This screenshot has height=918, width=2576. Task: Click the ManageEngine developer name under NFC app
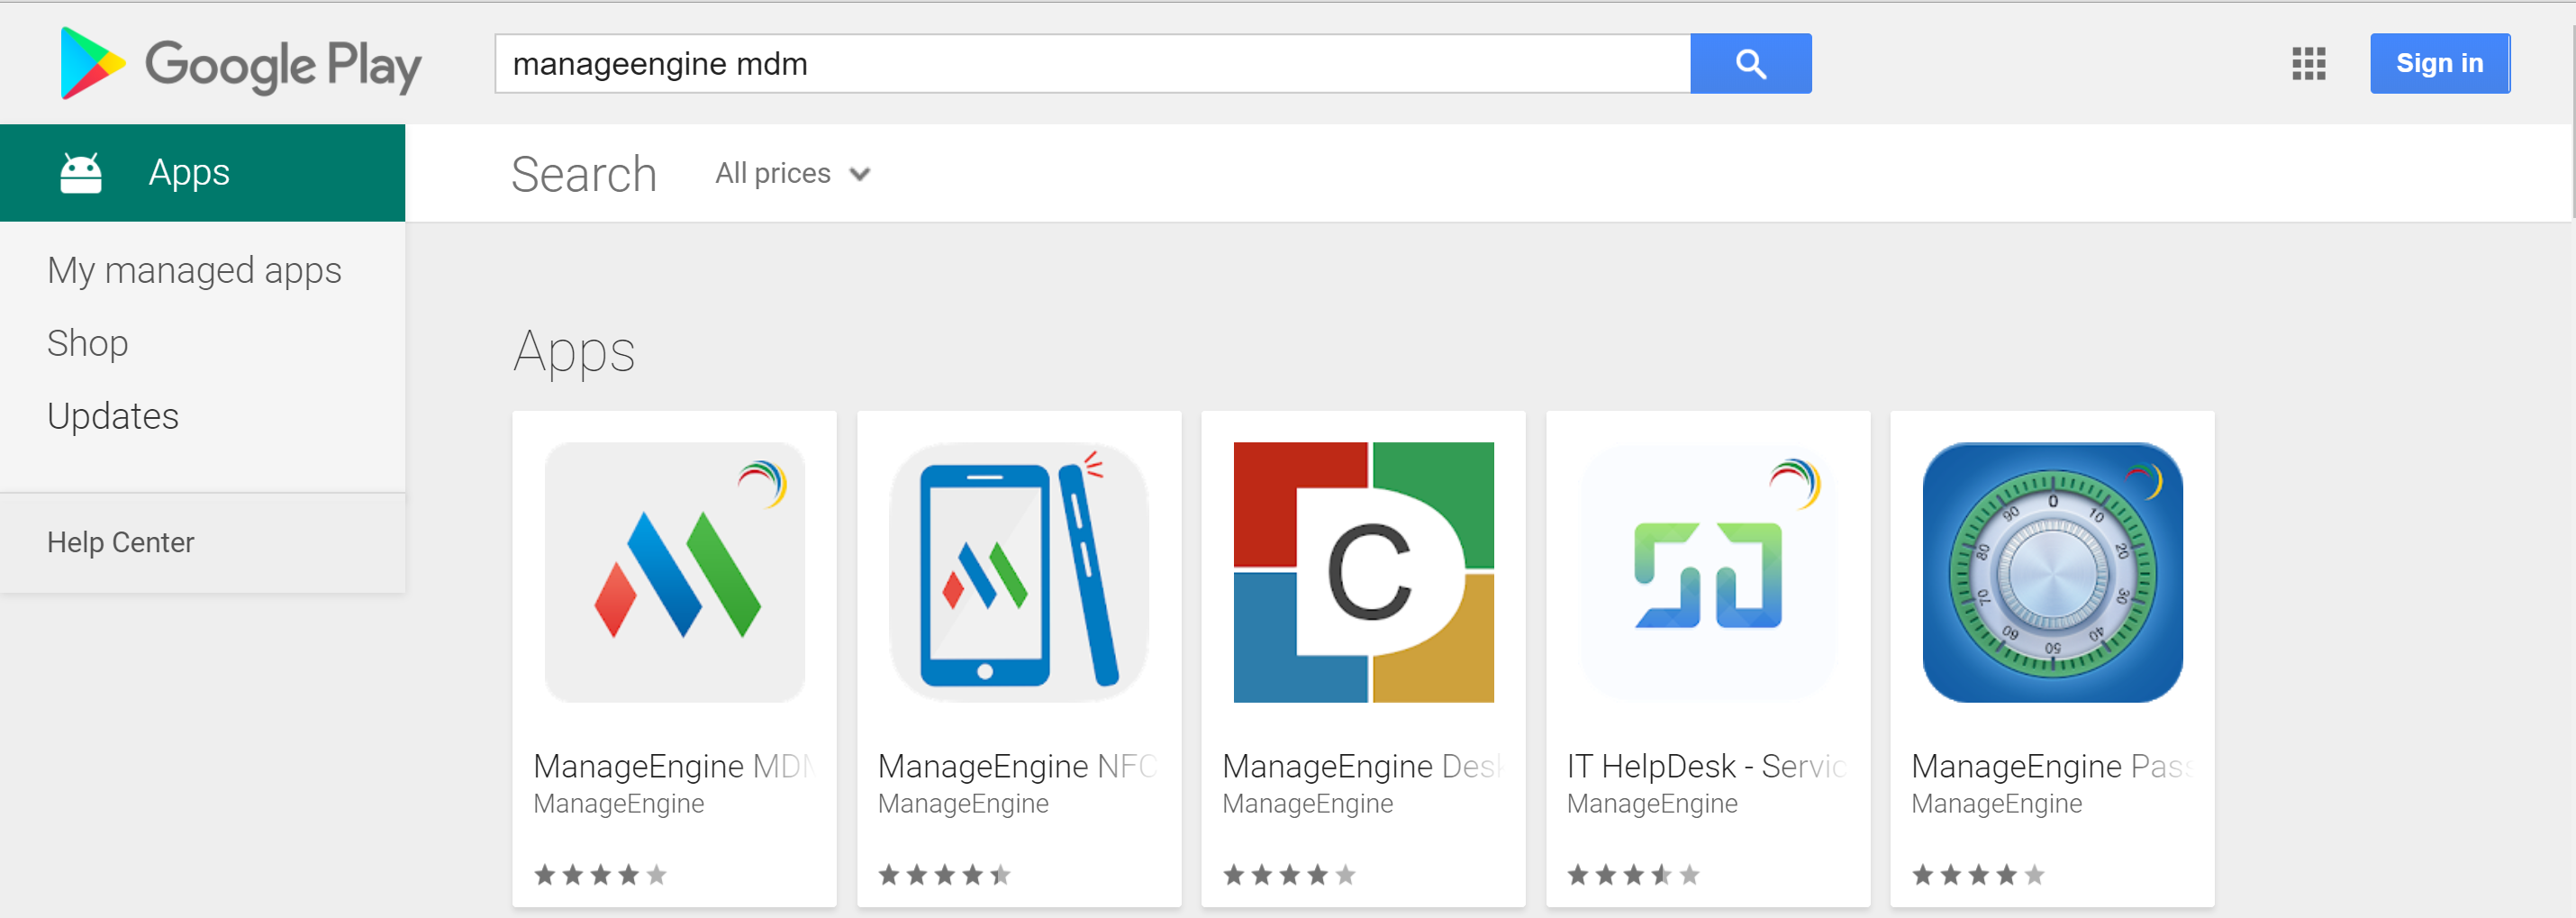[963, 804]
